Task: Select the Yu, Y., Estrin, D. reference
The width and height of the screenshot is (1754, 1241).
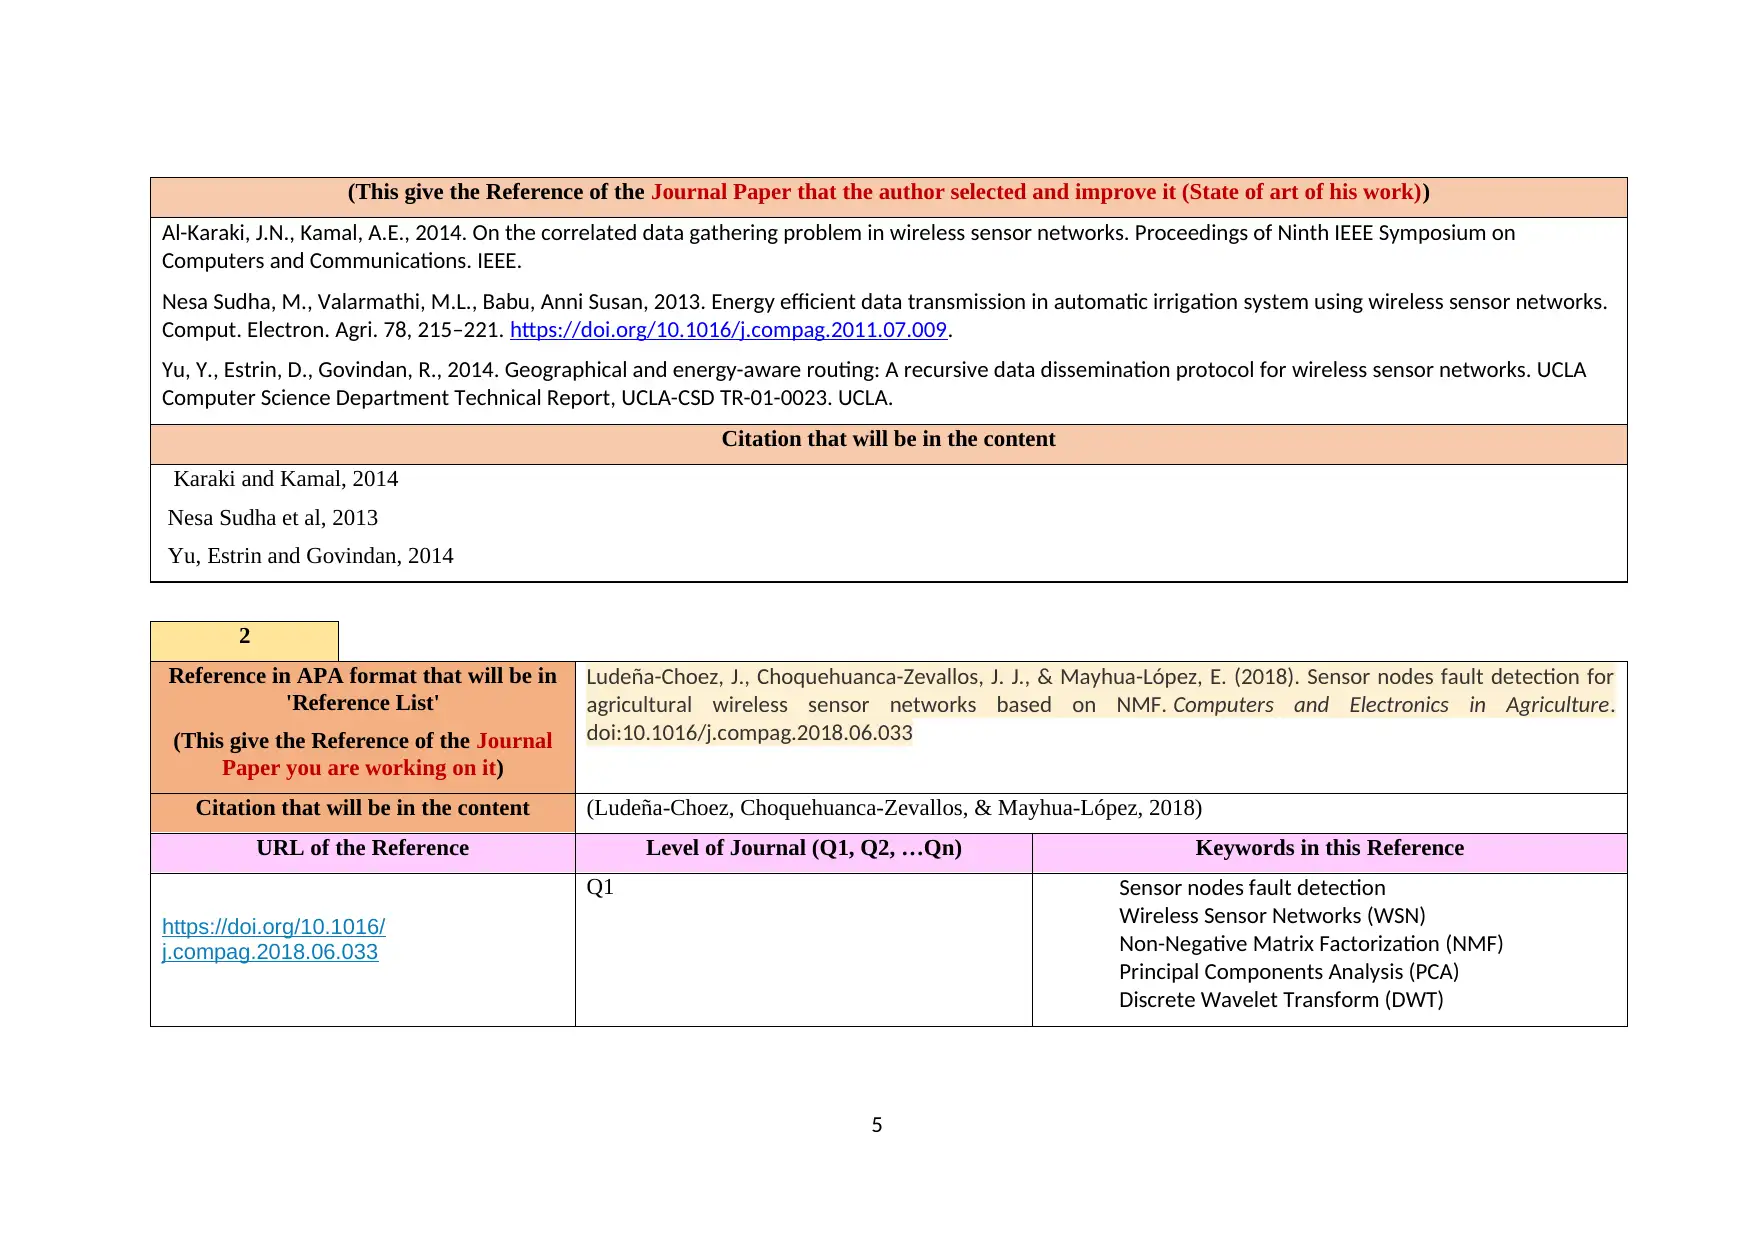Action: coord(874,384)
